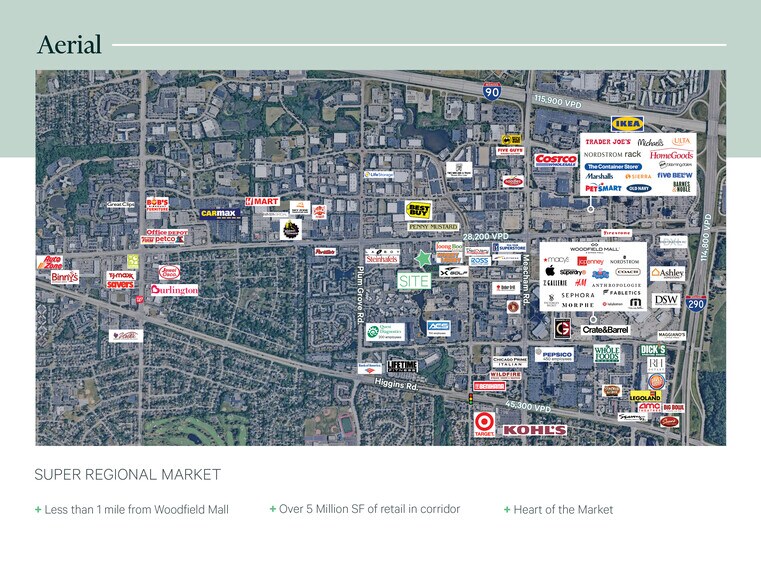Image resolution: width=761 pixels, height=588 pixels.
Task: Click the Plum Grove Rd. road label
Action: tap(359, 290)
